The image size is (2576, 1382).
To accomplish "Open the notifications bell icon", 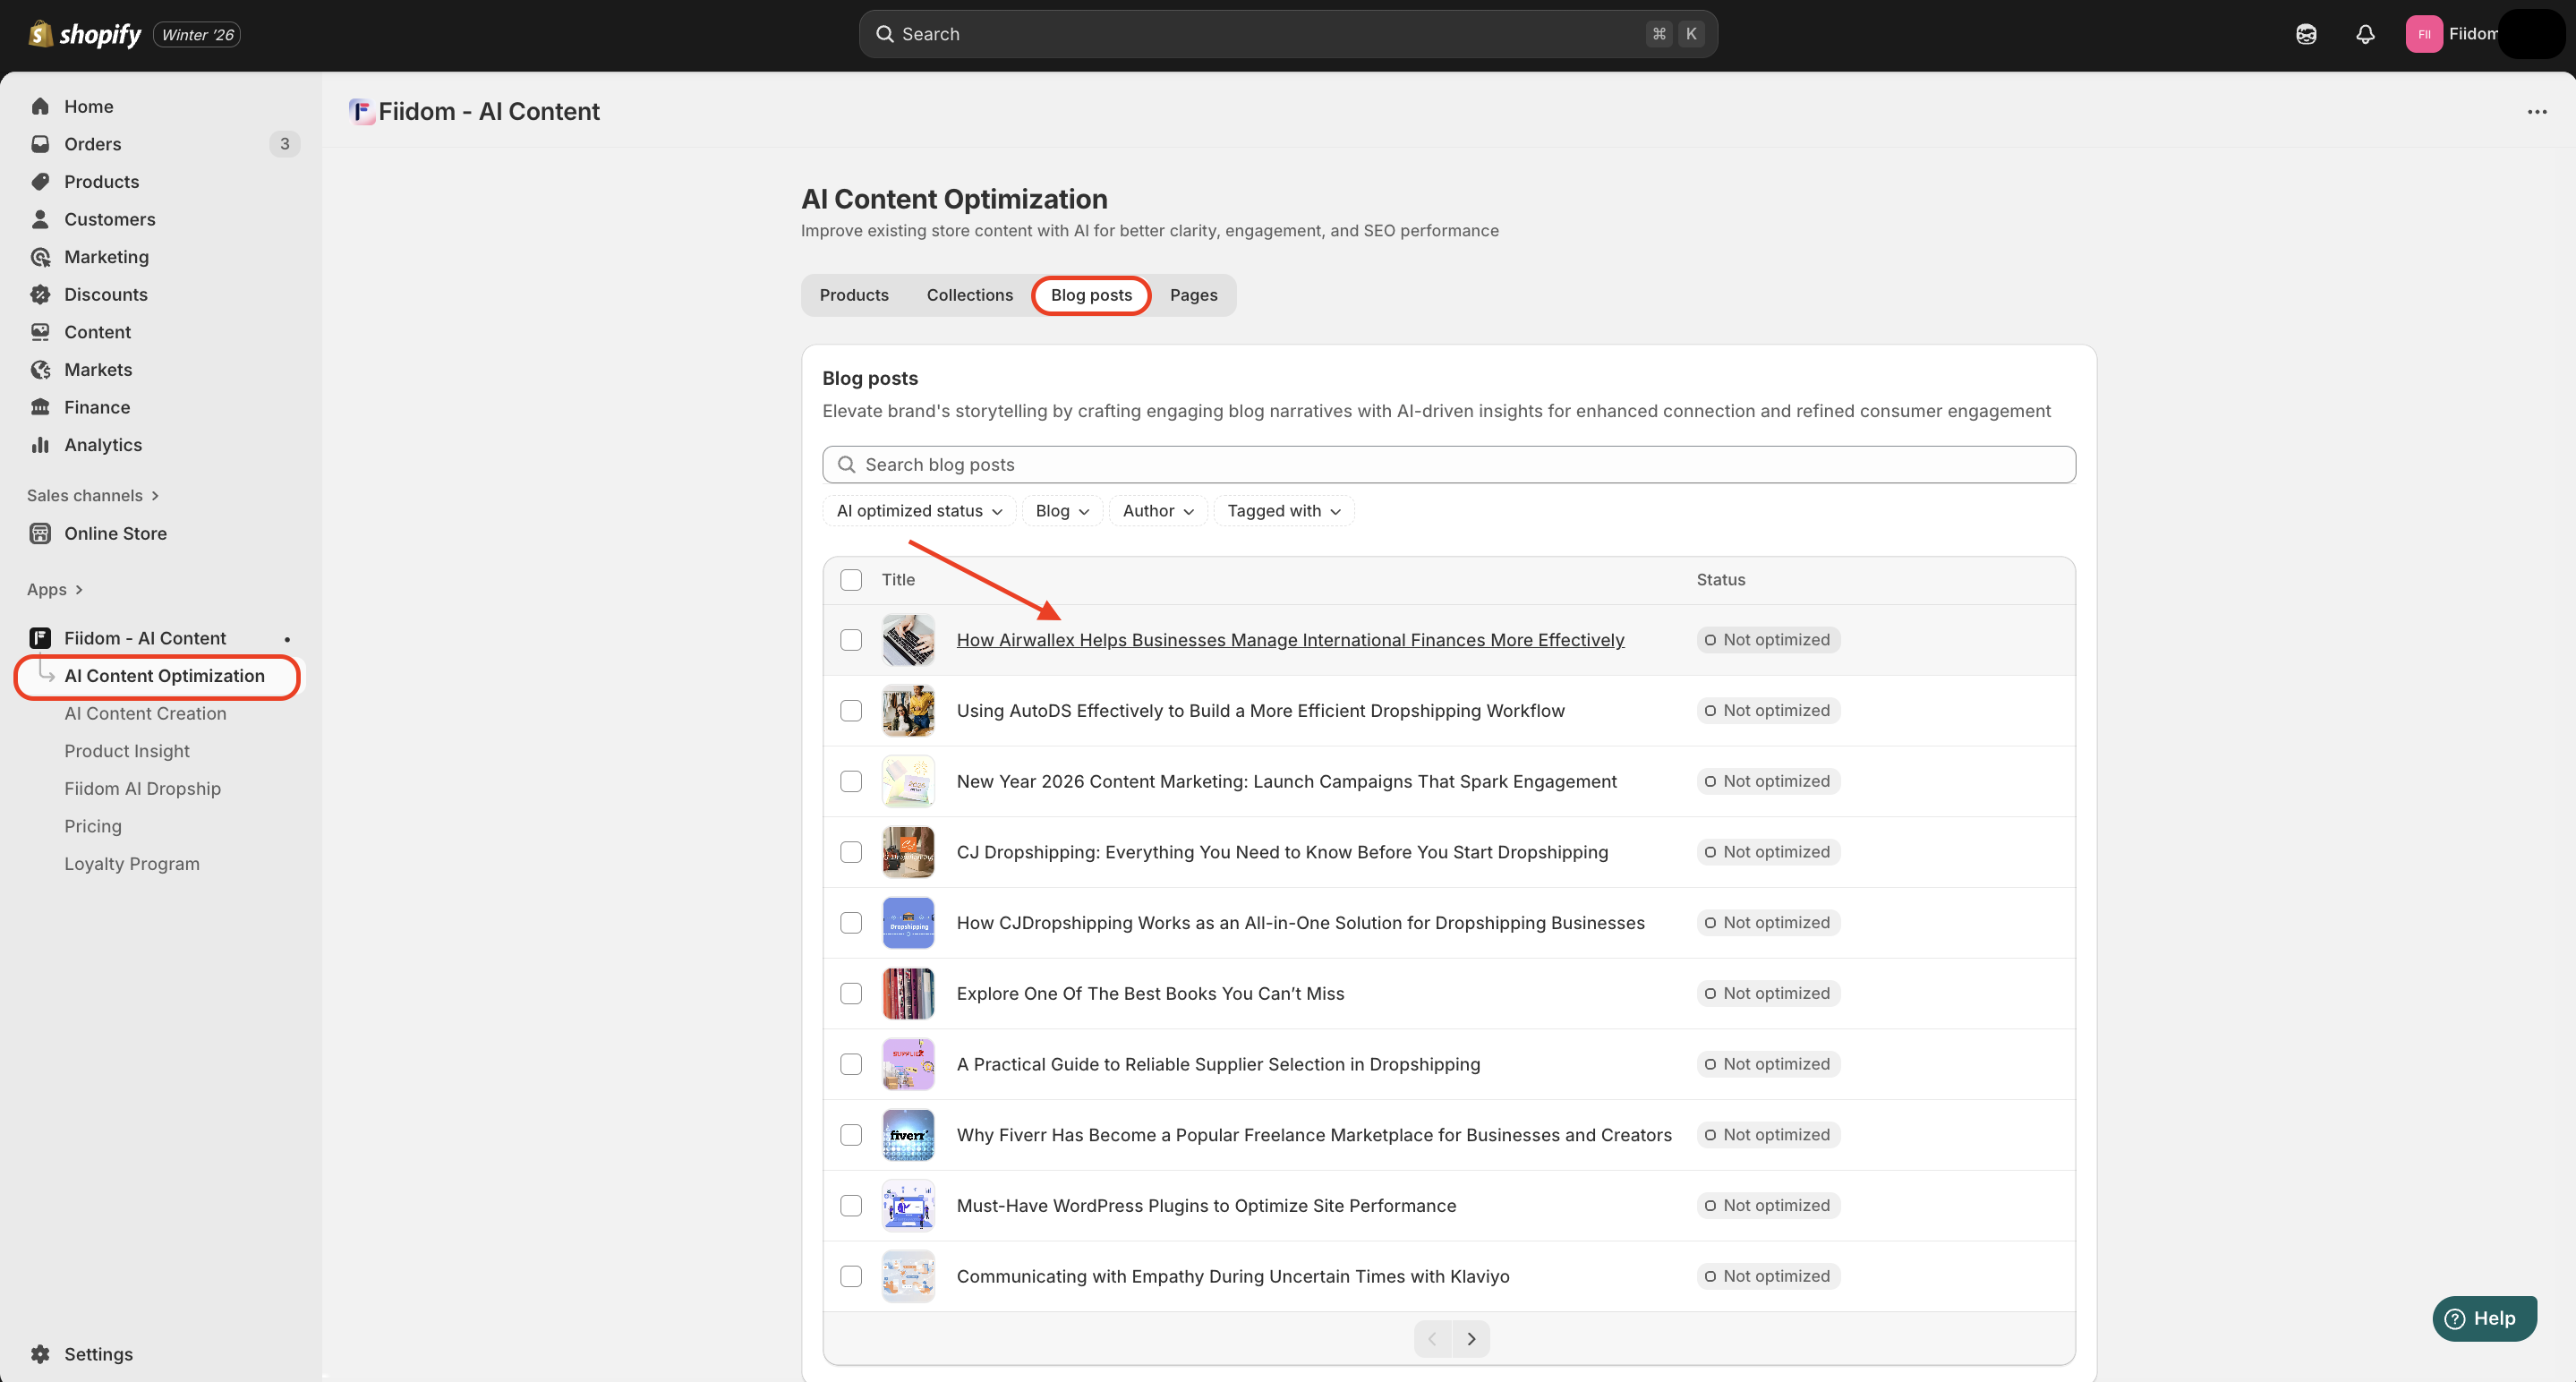I will (2365, 34).
